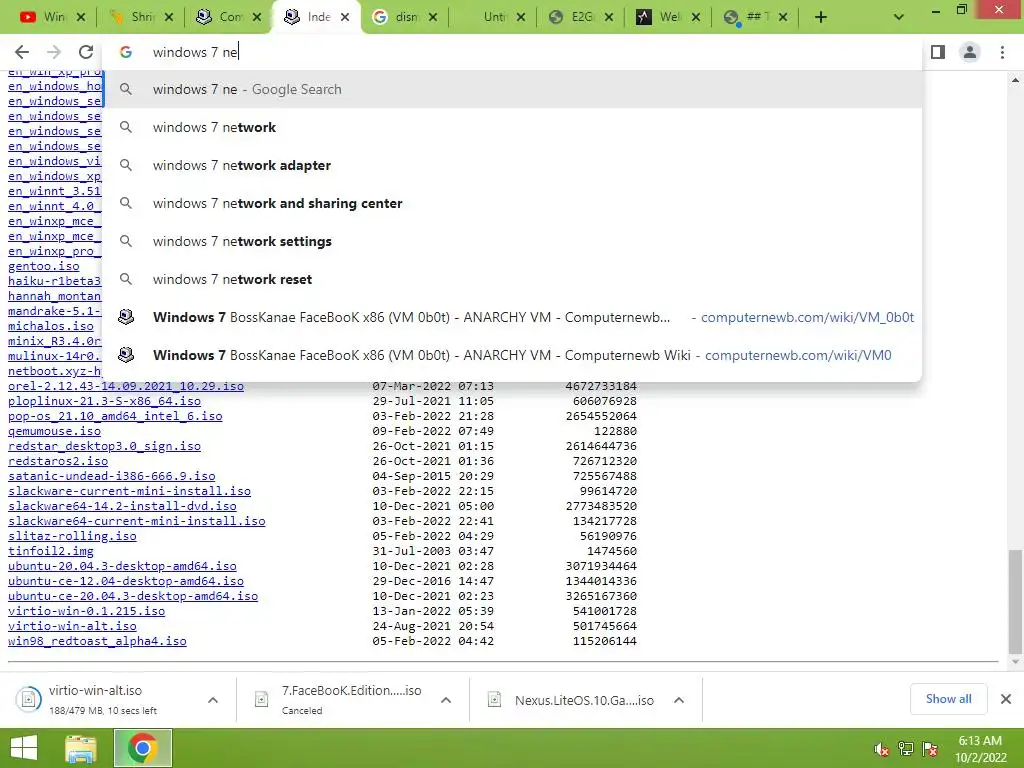The image size is (1024, 768).
Task: Click virtio-win-alt.iso download progress icon
Action: tap(28, 699)
